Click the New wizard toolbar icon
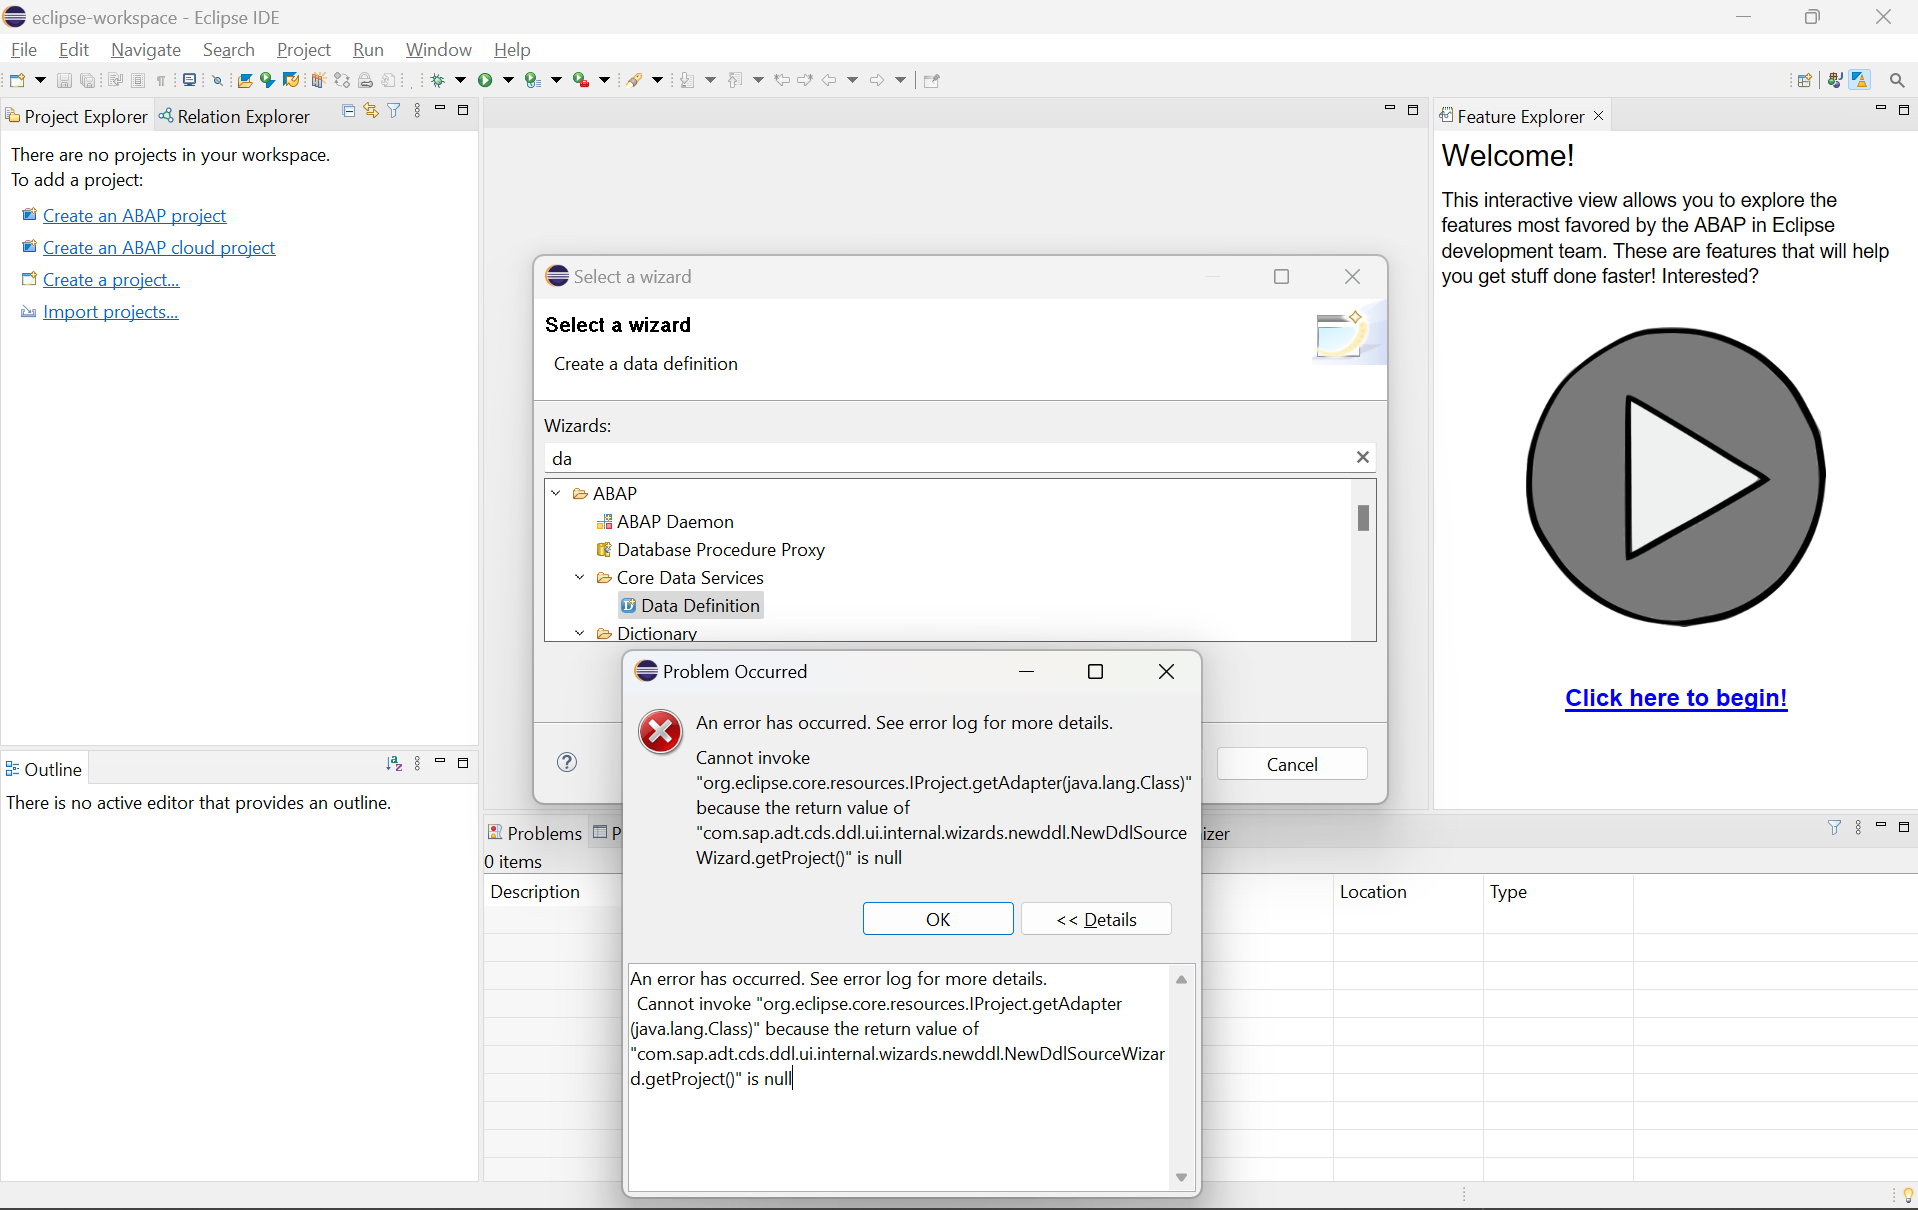The width and height of the screenshot is (1918, 1210). (17, 80)
